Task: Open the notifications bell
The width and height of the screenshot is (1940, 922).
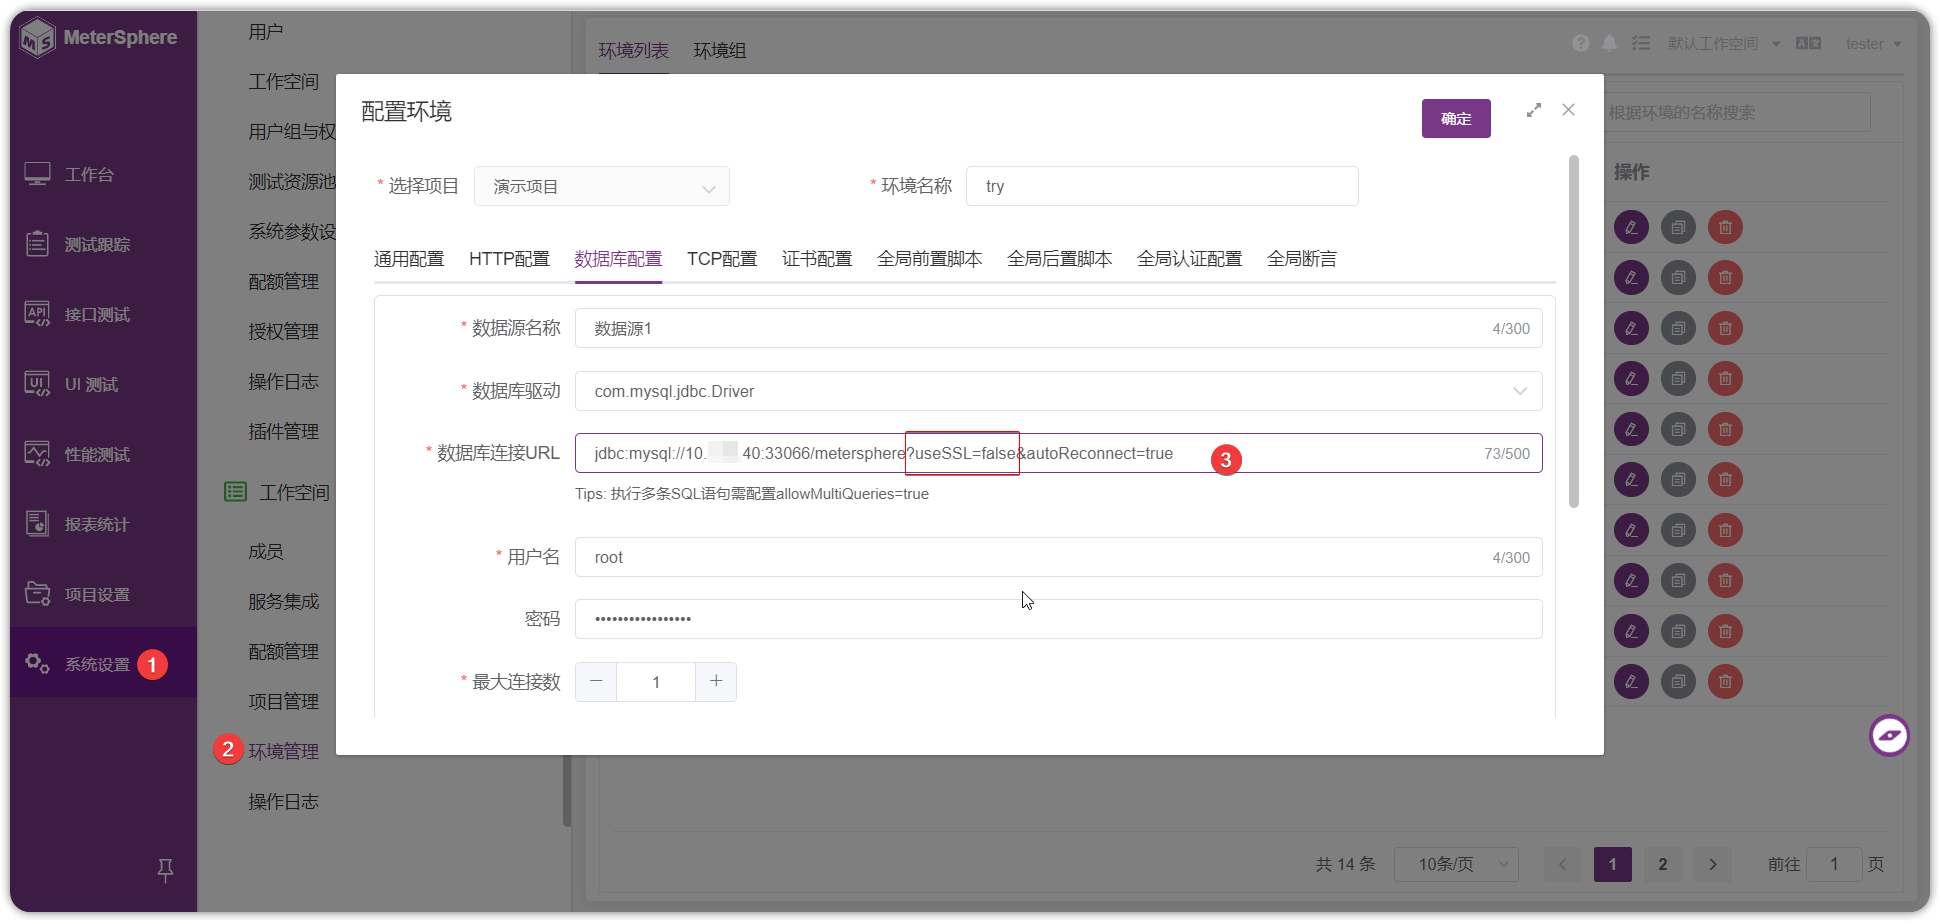Action: (1610, 43)
